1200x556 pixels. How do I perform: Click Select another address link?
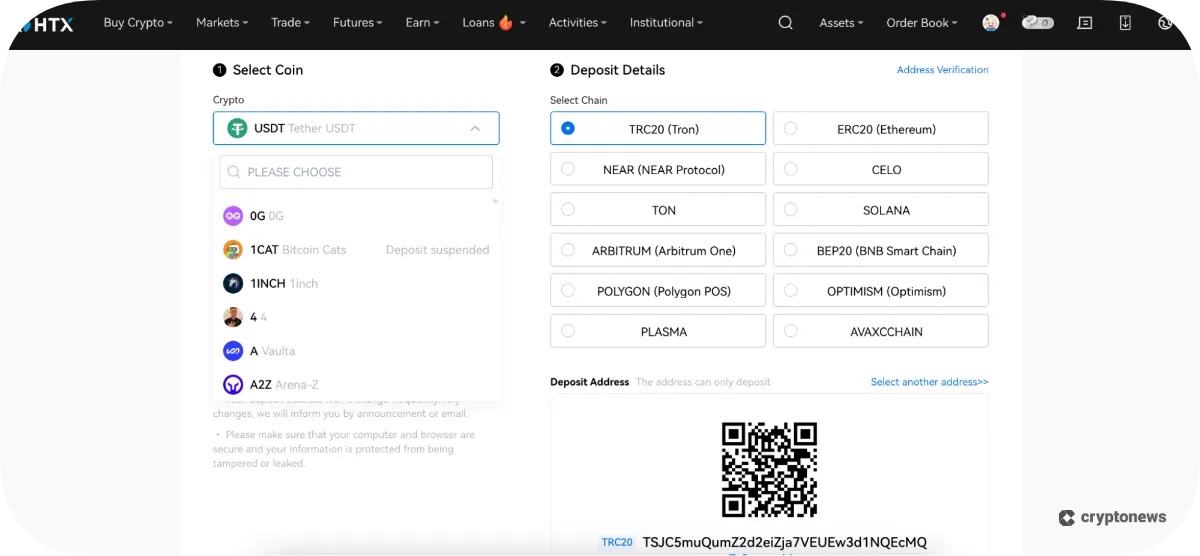929,382
